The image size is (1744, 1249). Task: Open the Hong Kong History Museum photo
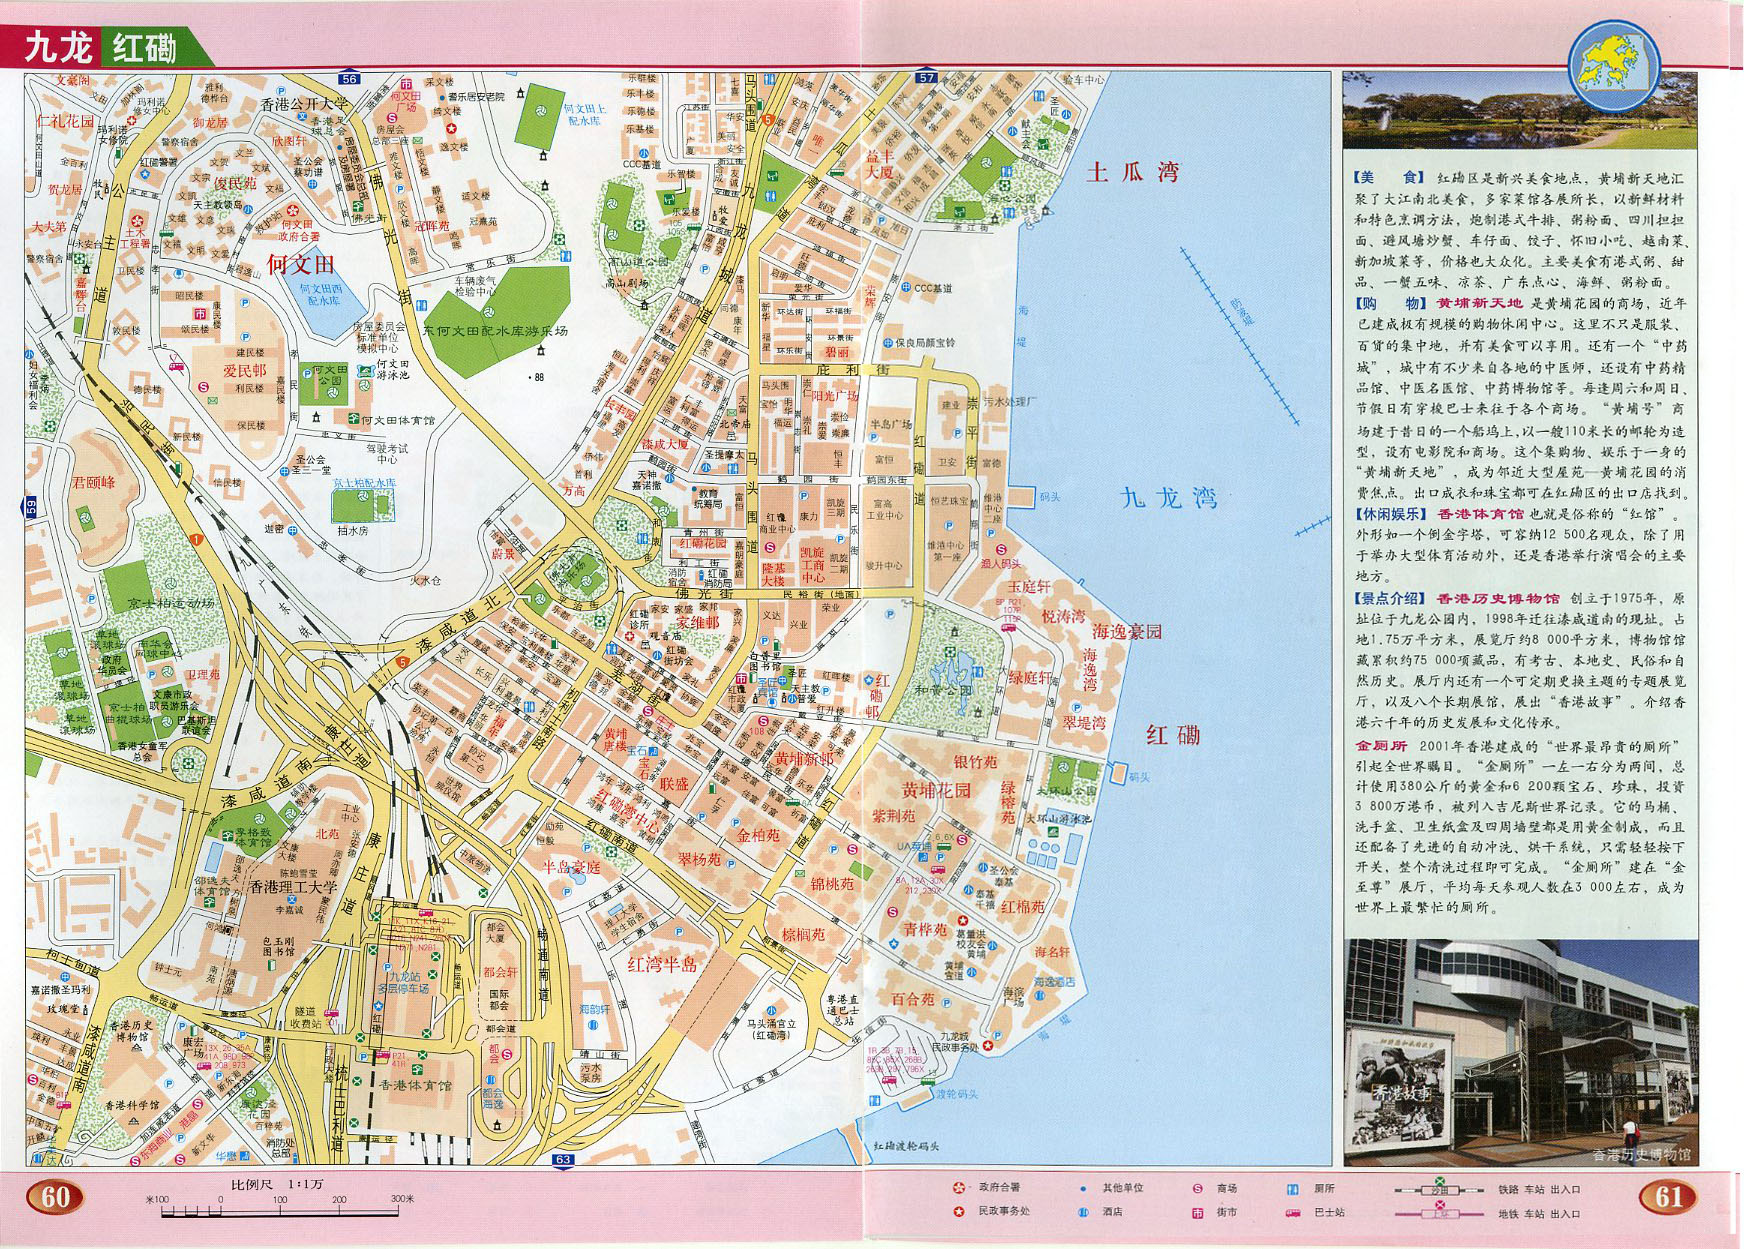click(x=1519, y=1053)
